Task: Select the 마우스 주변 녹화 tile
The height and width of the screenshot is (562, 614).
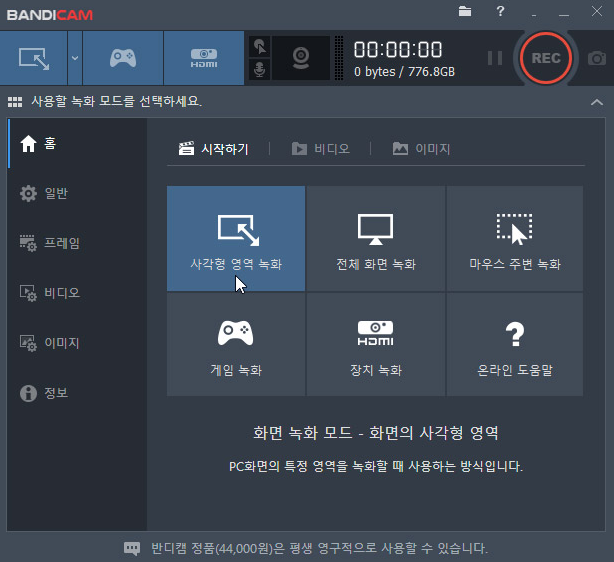Action: [515, 239]
